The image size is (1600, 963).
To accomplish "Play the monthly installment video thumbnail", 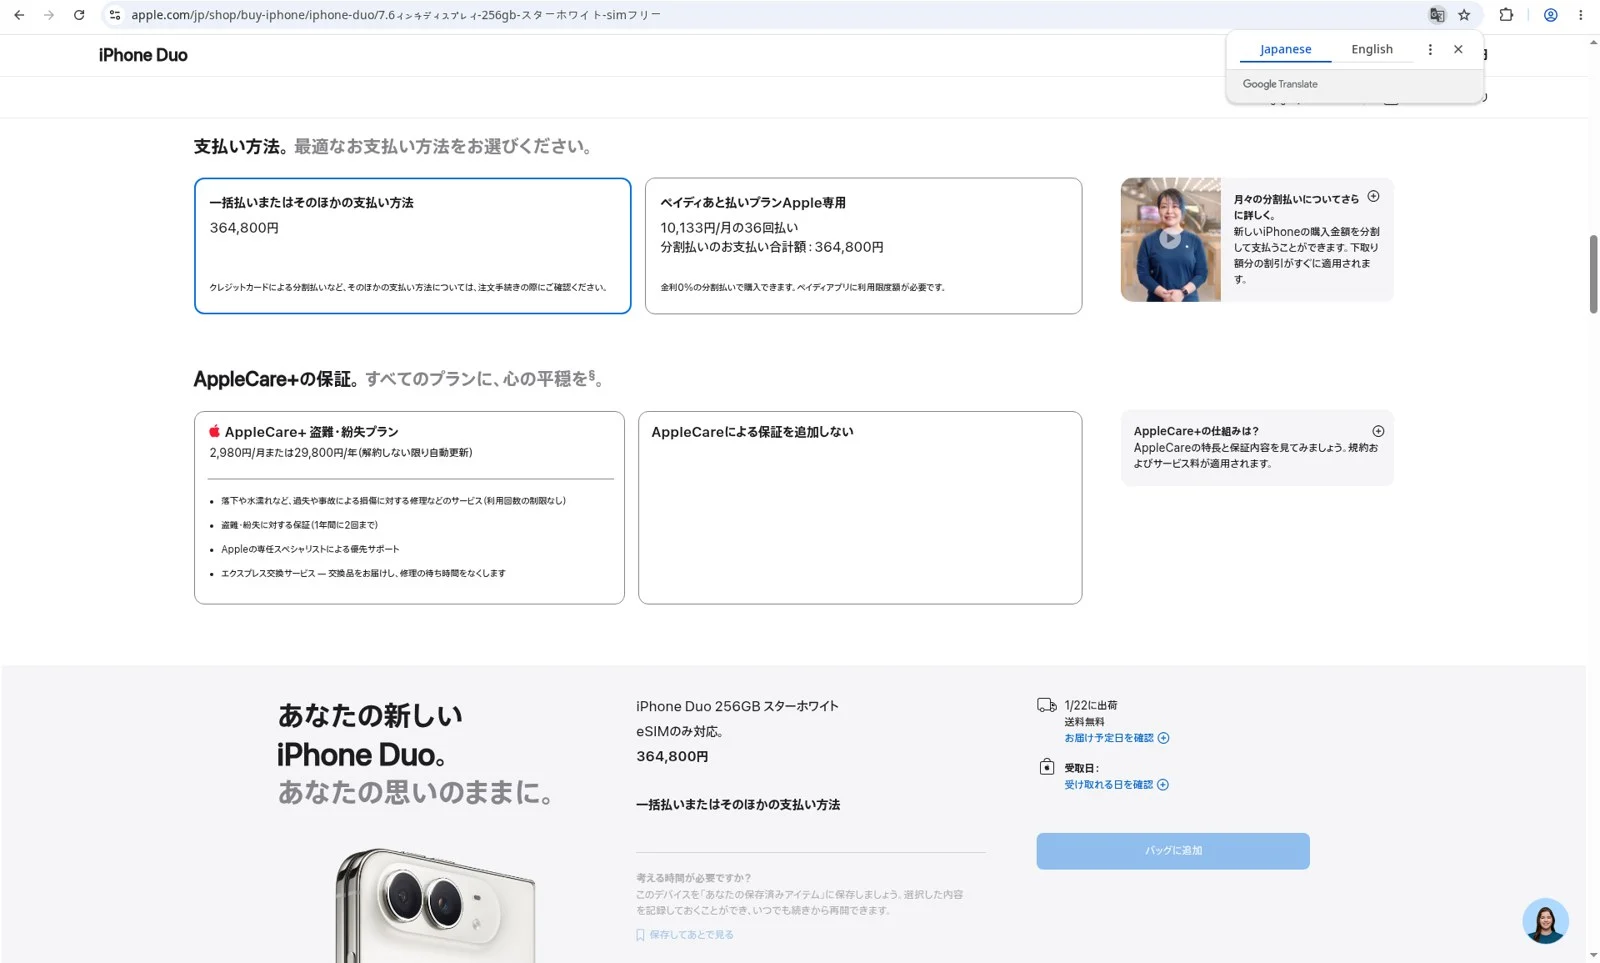I will 1170,239.
